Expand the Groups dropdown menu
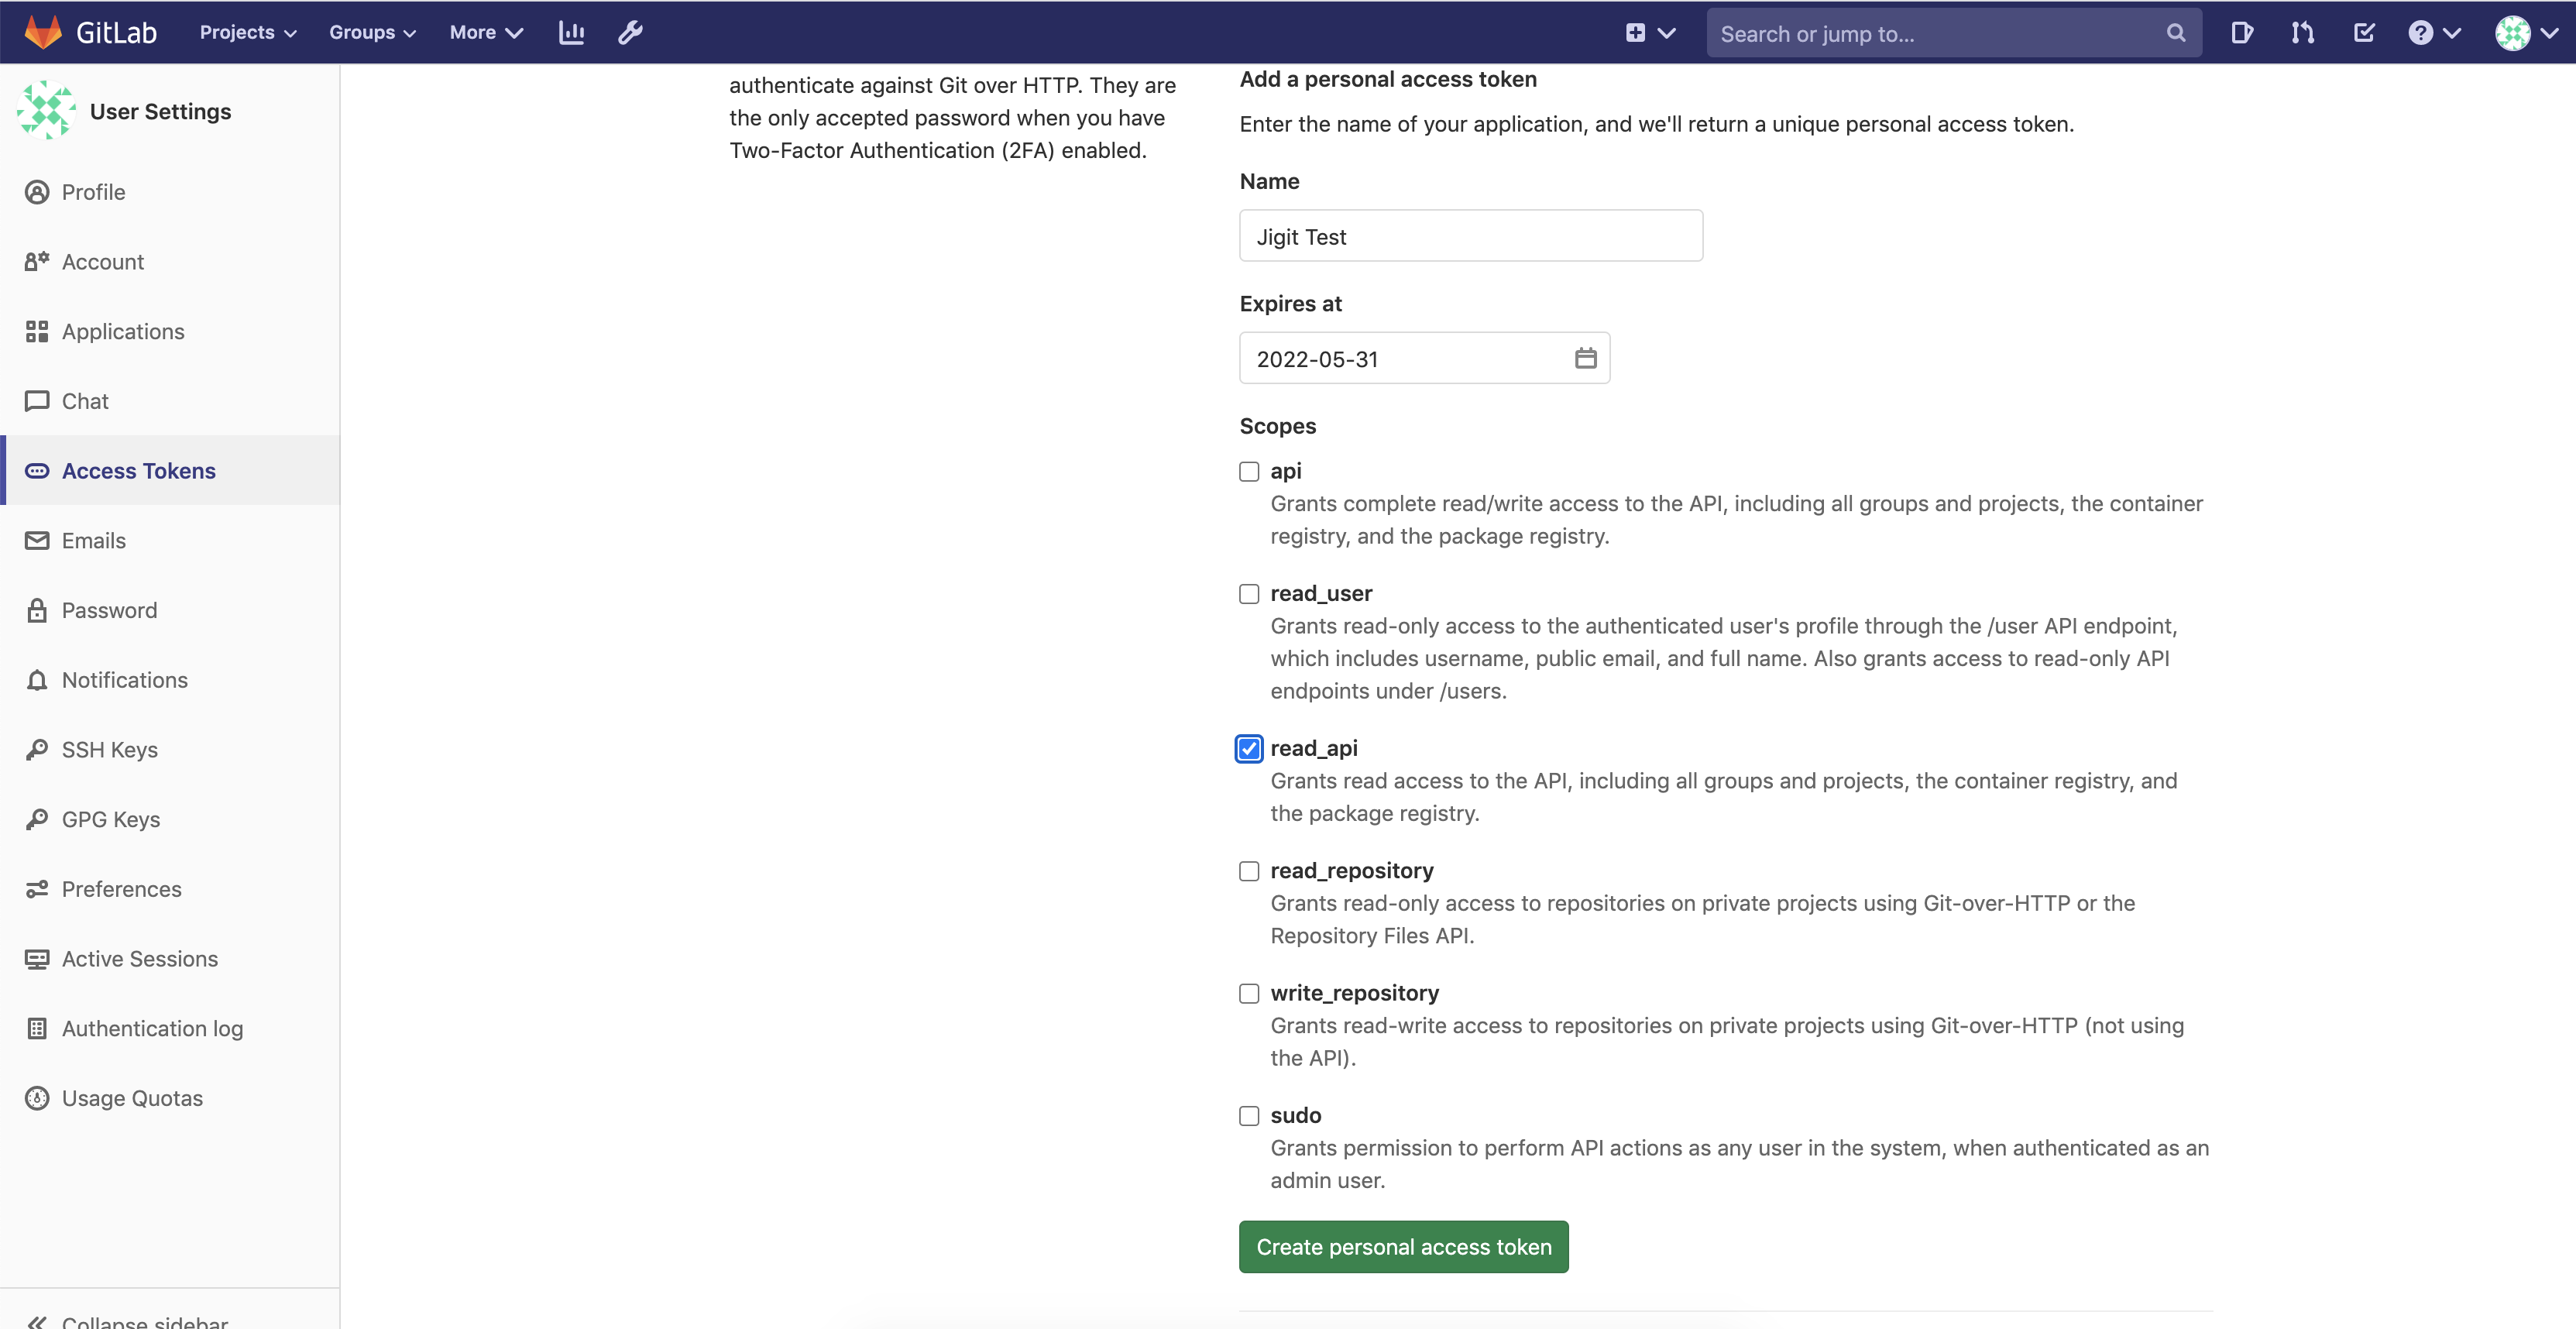Viewport: 2576px width, 1329px height. [372, 33]
